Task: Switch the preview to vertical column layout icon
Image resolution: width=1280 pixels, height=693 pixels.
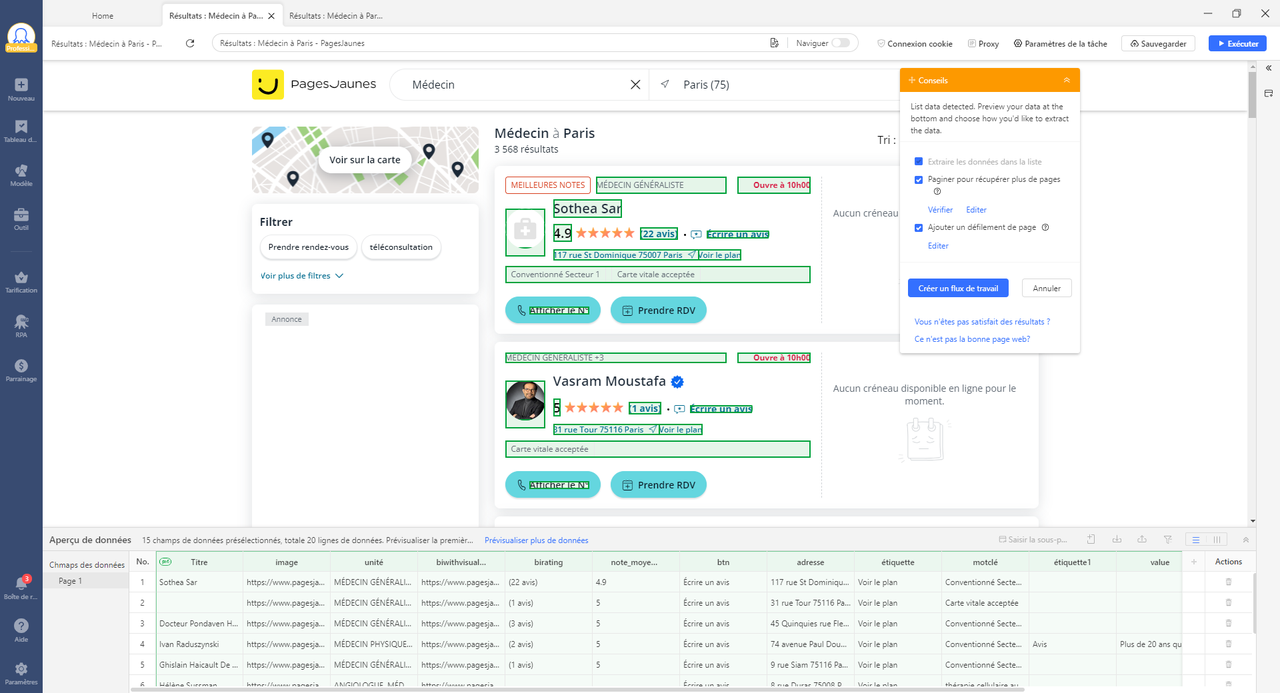Action: tap(1217, 540)
